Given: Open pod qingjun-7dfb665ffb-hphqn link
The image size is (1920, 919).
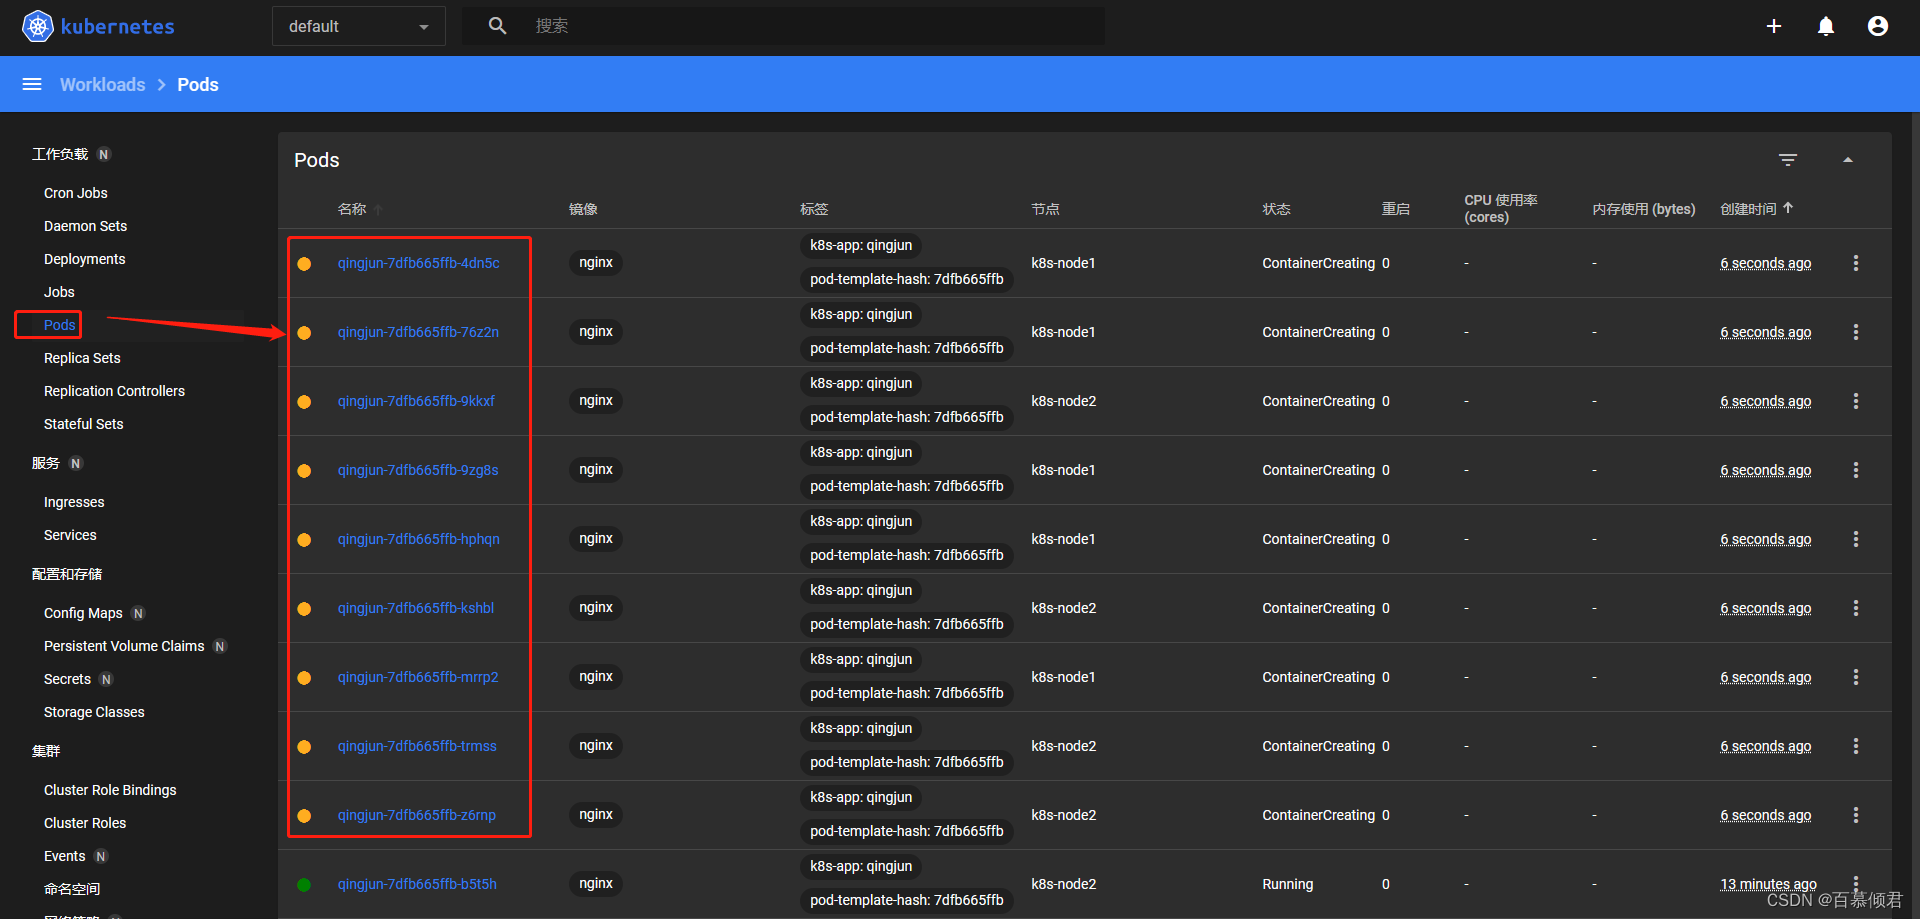Looking at the screenshot, I should [418, 539].
